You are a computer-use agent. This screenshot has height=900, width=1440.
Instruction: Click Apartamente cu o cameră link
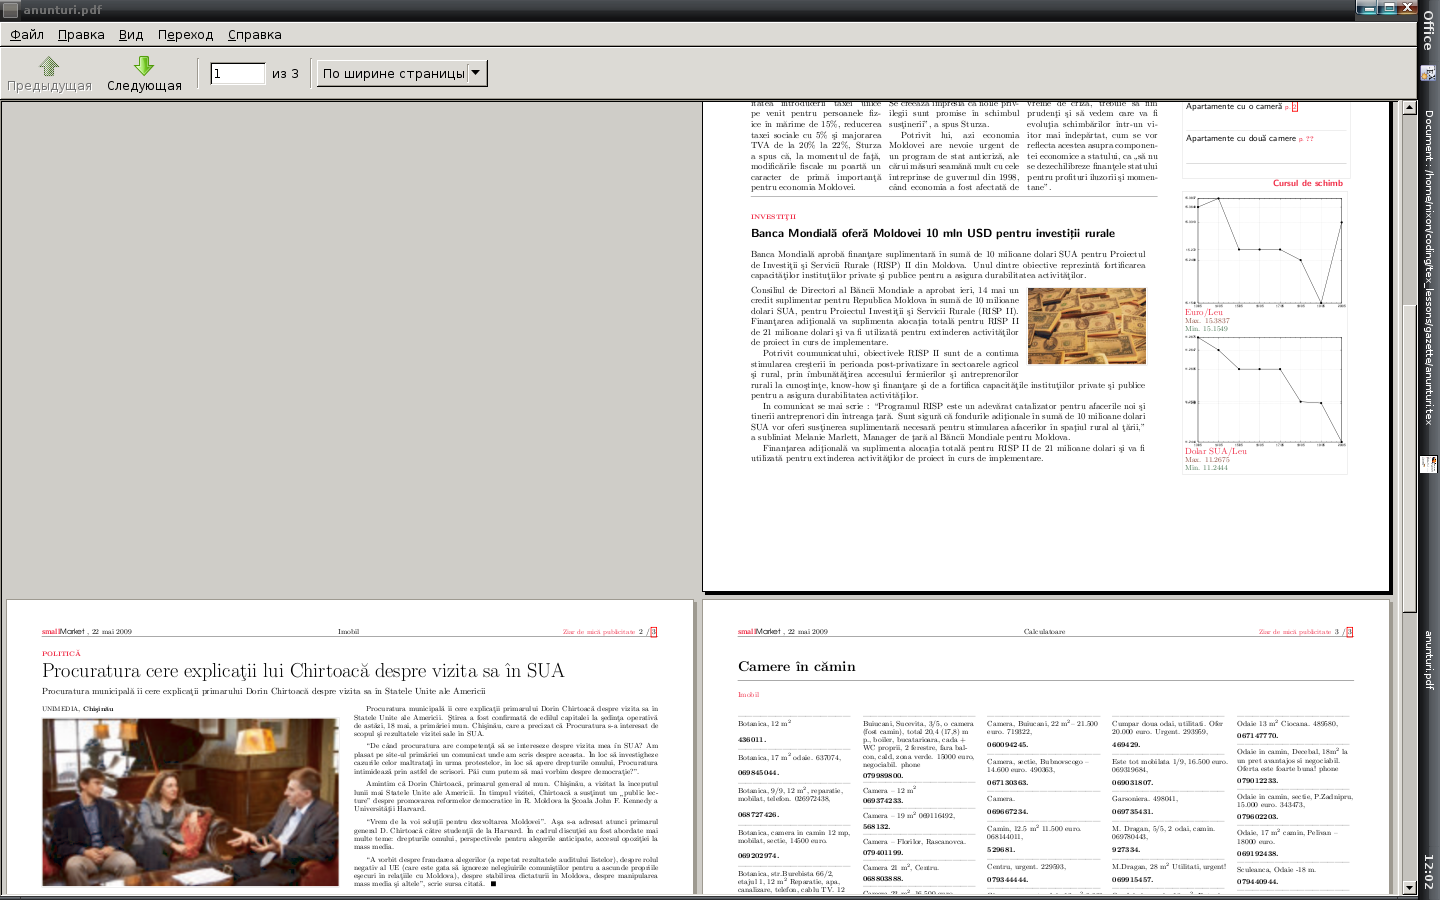coord(1234,106)
